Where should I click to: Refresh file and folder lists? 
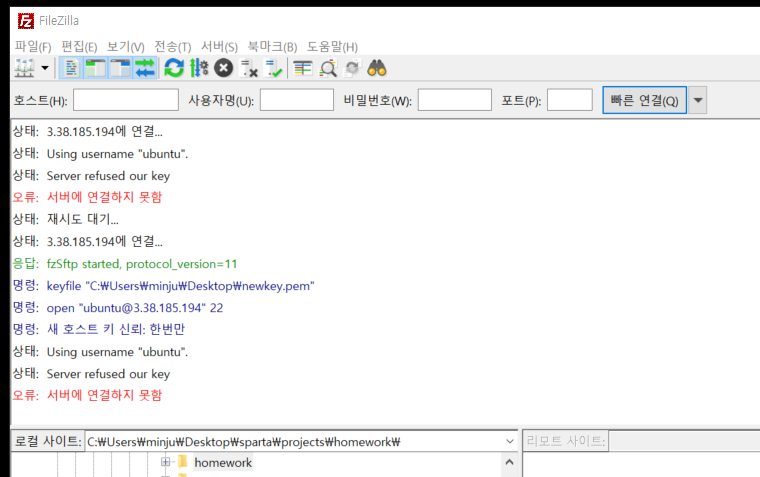[174, 68]
